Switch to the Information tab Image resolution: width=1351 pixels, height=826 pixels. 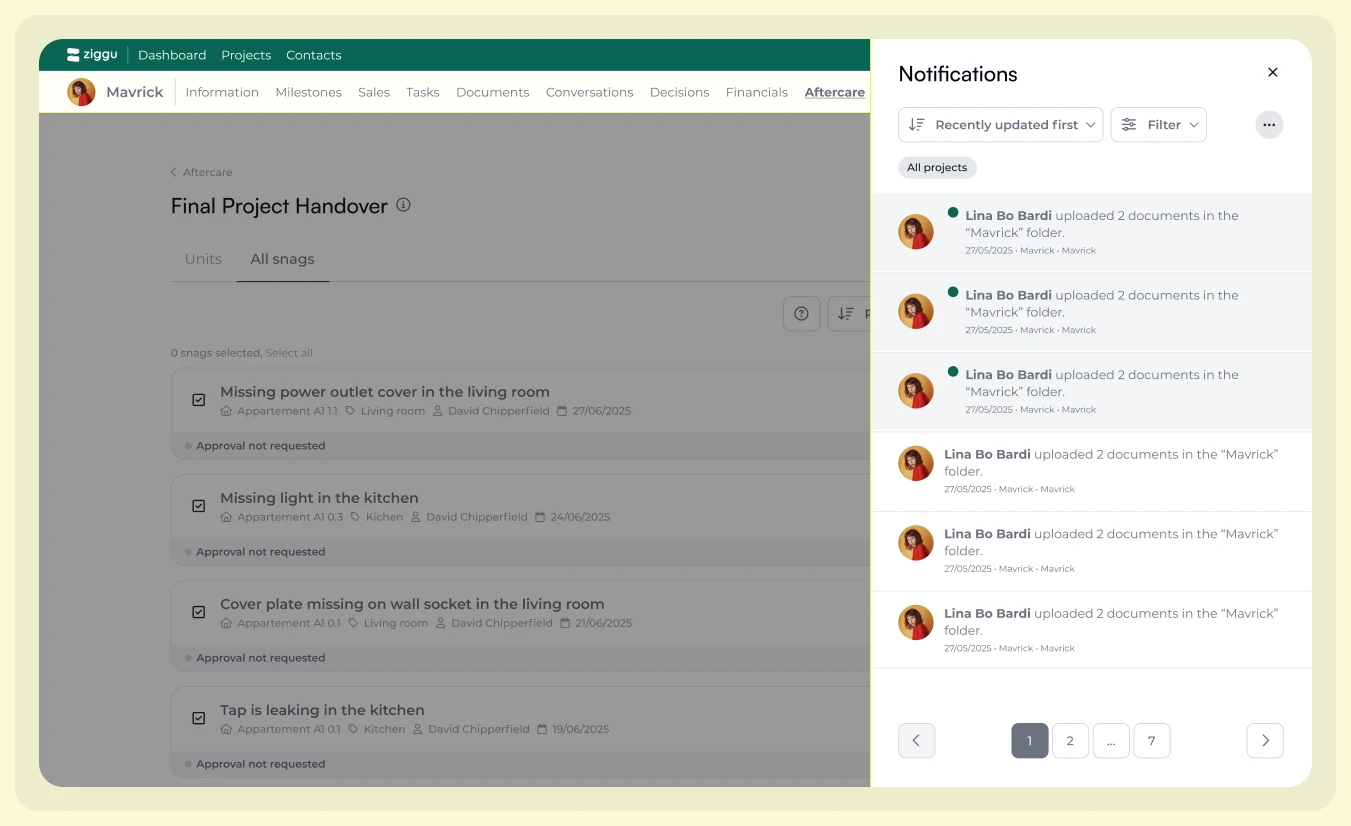coord(222,92)
